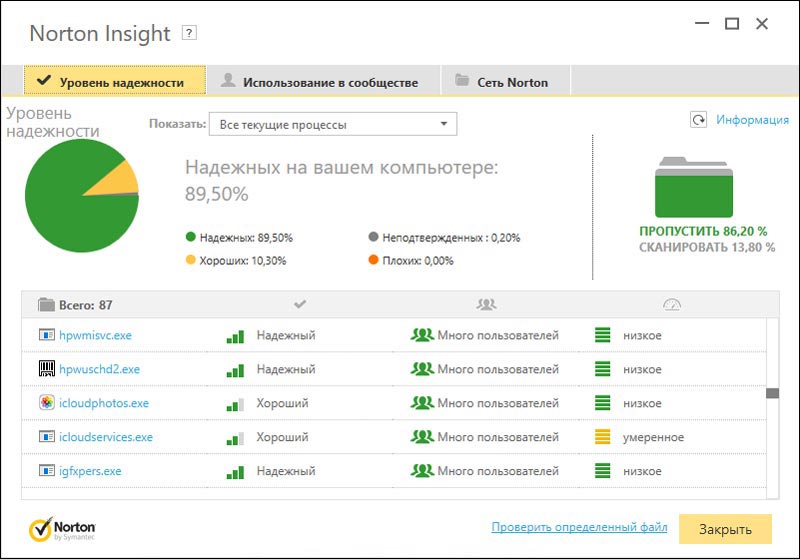This screenshot has width=800, height=559.
Task: Click the hpwuschd2.exe file icon
Action: click(46, 369)
